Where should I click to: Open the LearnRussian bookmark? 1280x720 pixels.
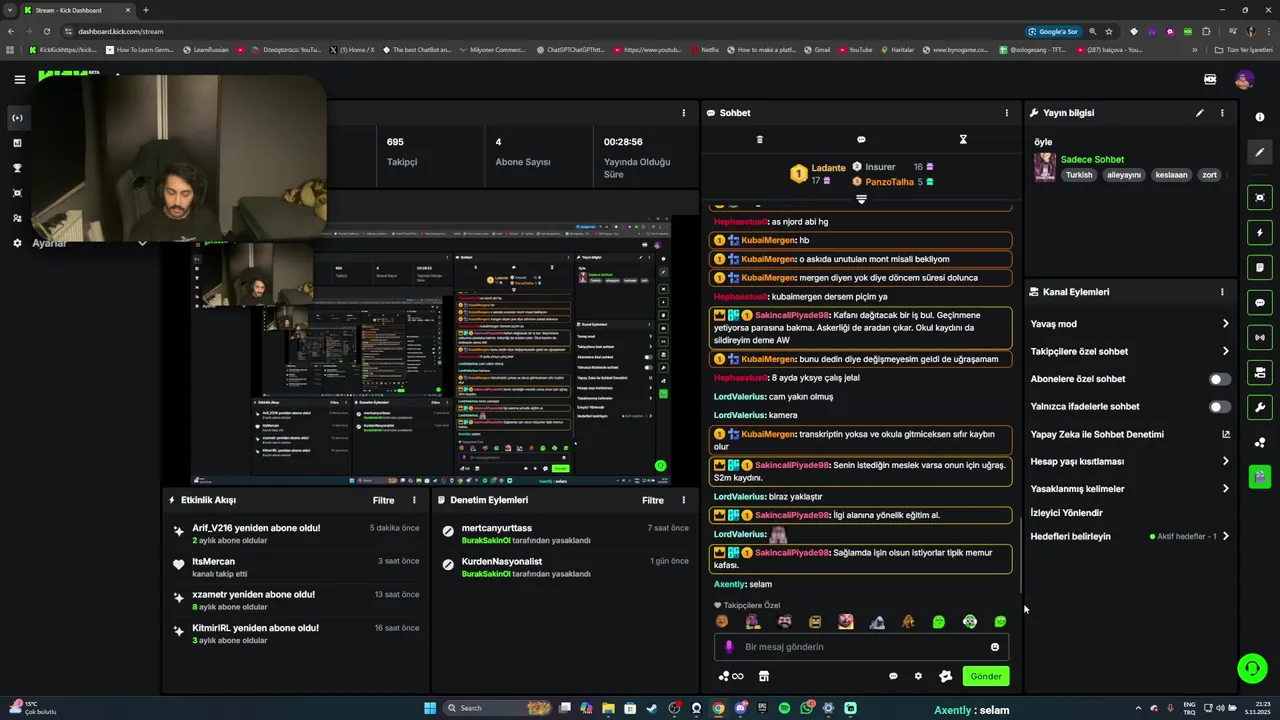[x=205, y=49]
